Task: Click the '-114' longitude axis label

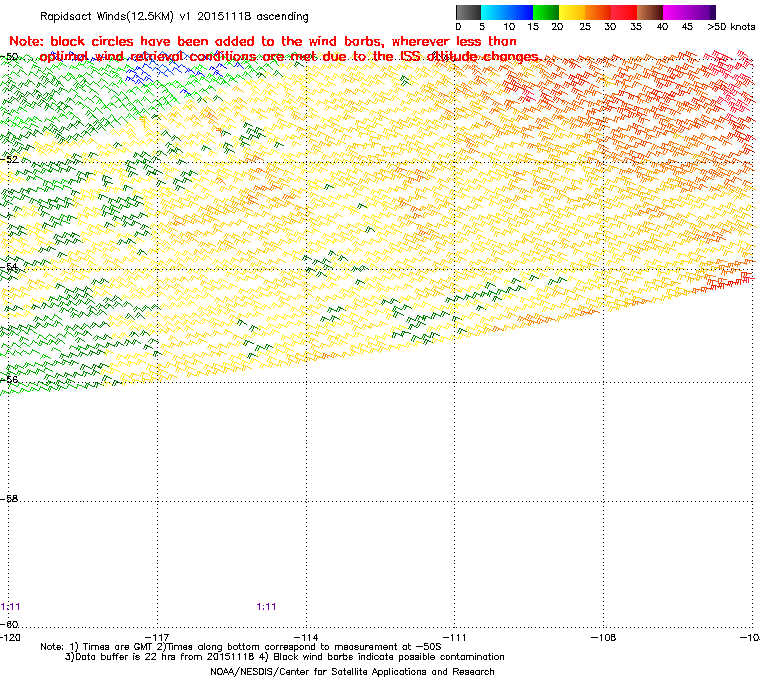Action: pyautogui.click(x=306, y=638)
